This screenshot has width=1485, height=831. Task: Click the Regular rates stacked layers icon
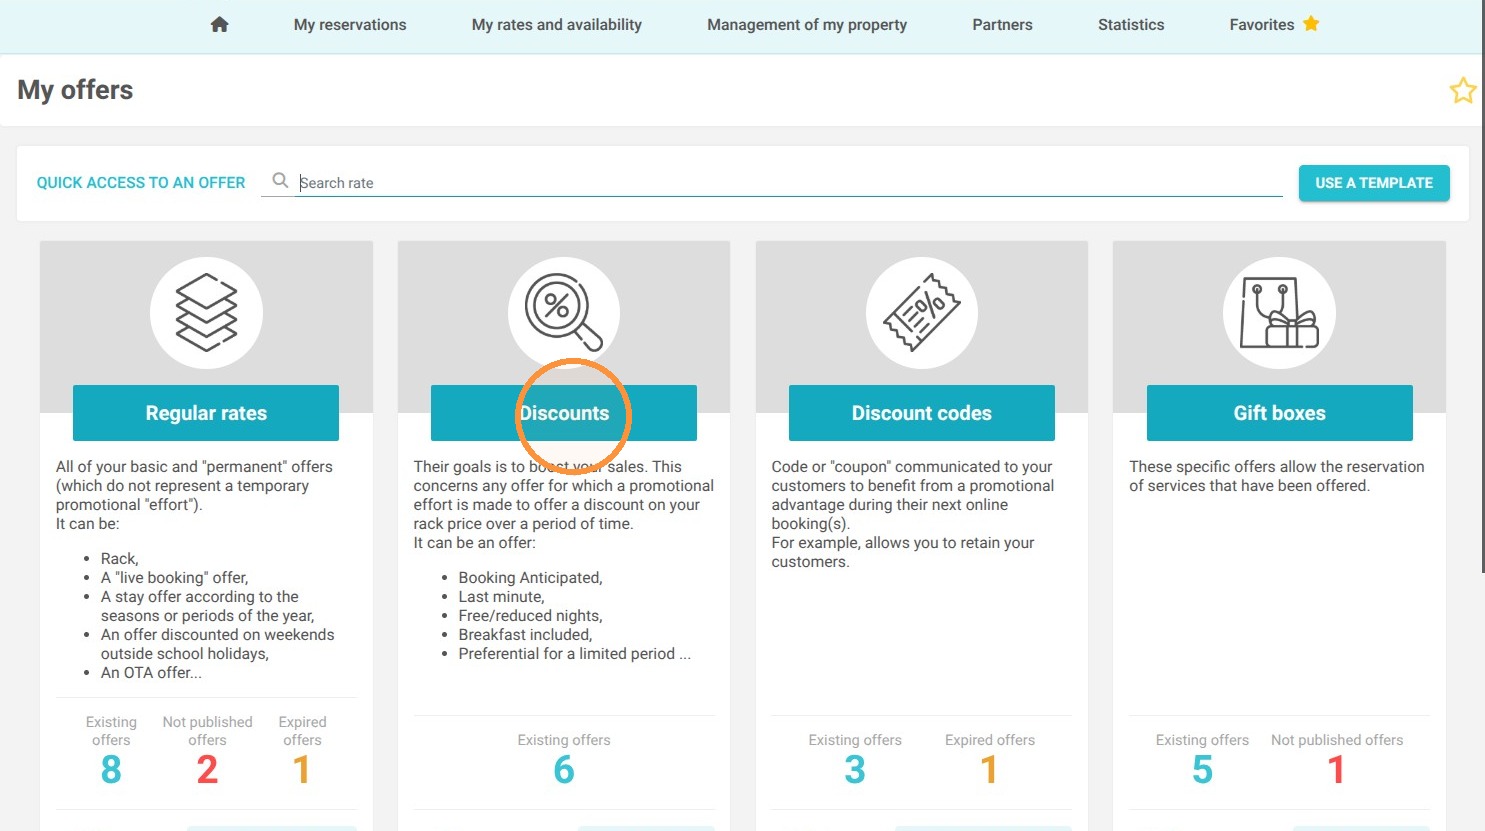[x=206, y=313]
